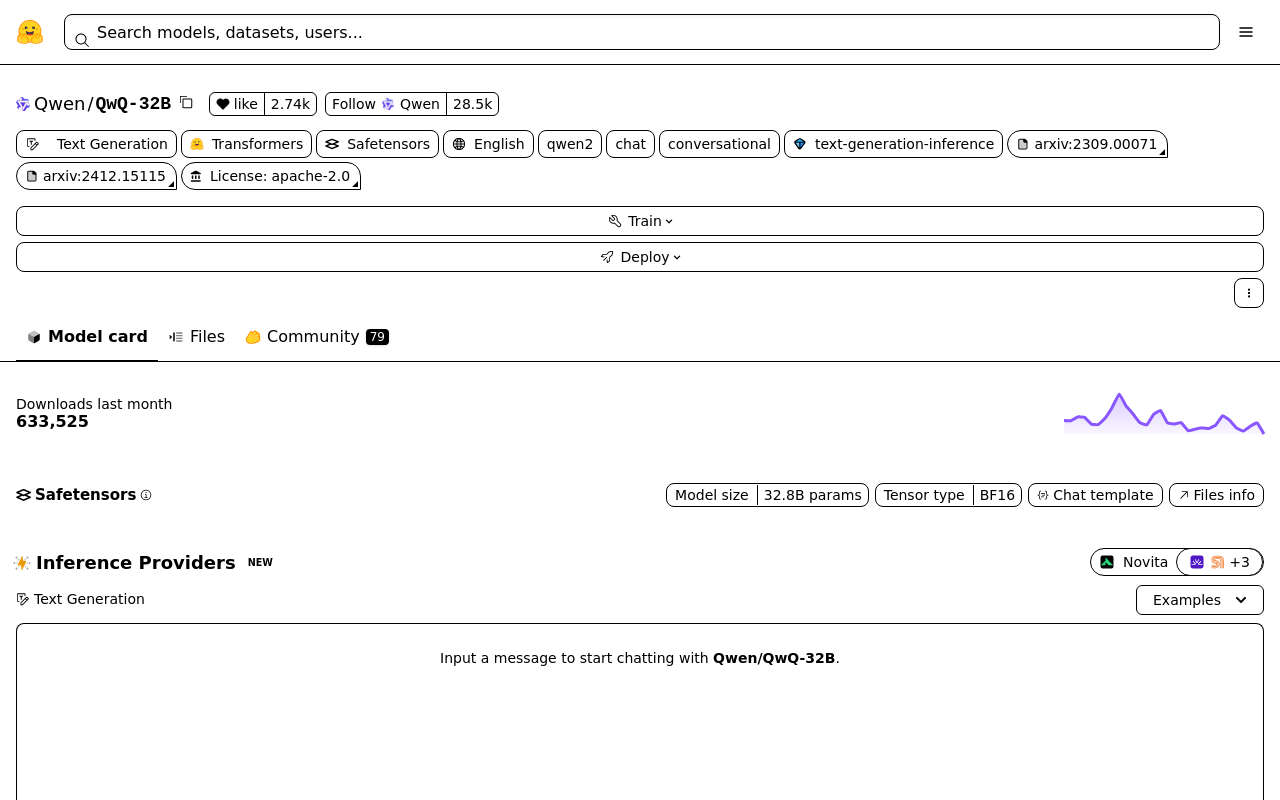The width and height of the screenshot is (1280, 800).
Task: Open the Examples dropdown
Action: click(x=1200, y=600)
